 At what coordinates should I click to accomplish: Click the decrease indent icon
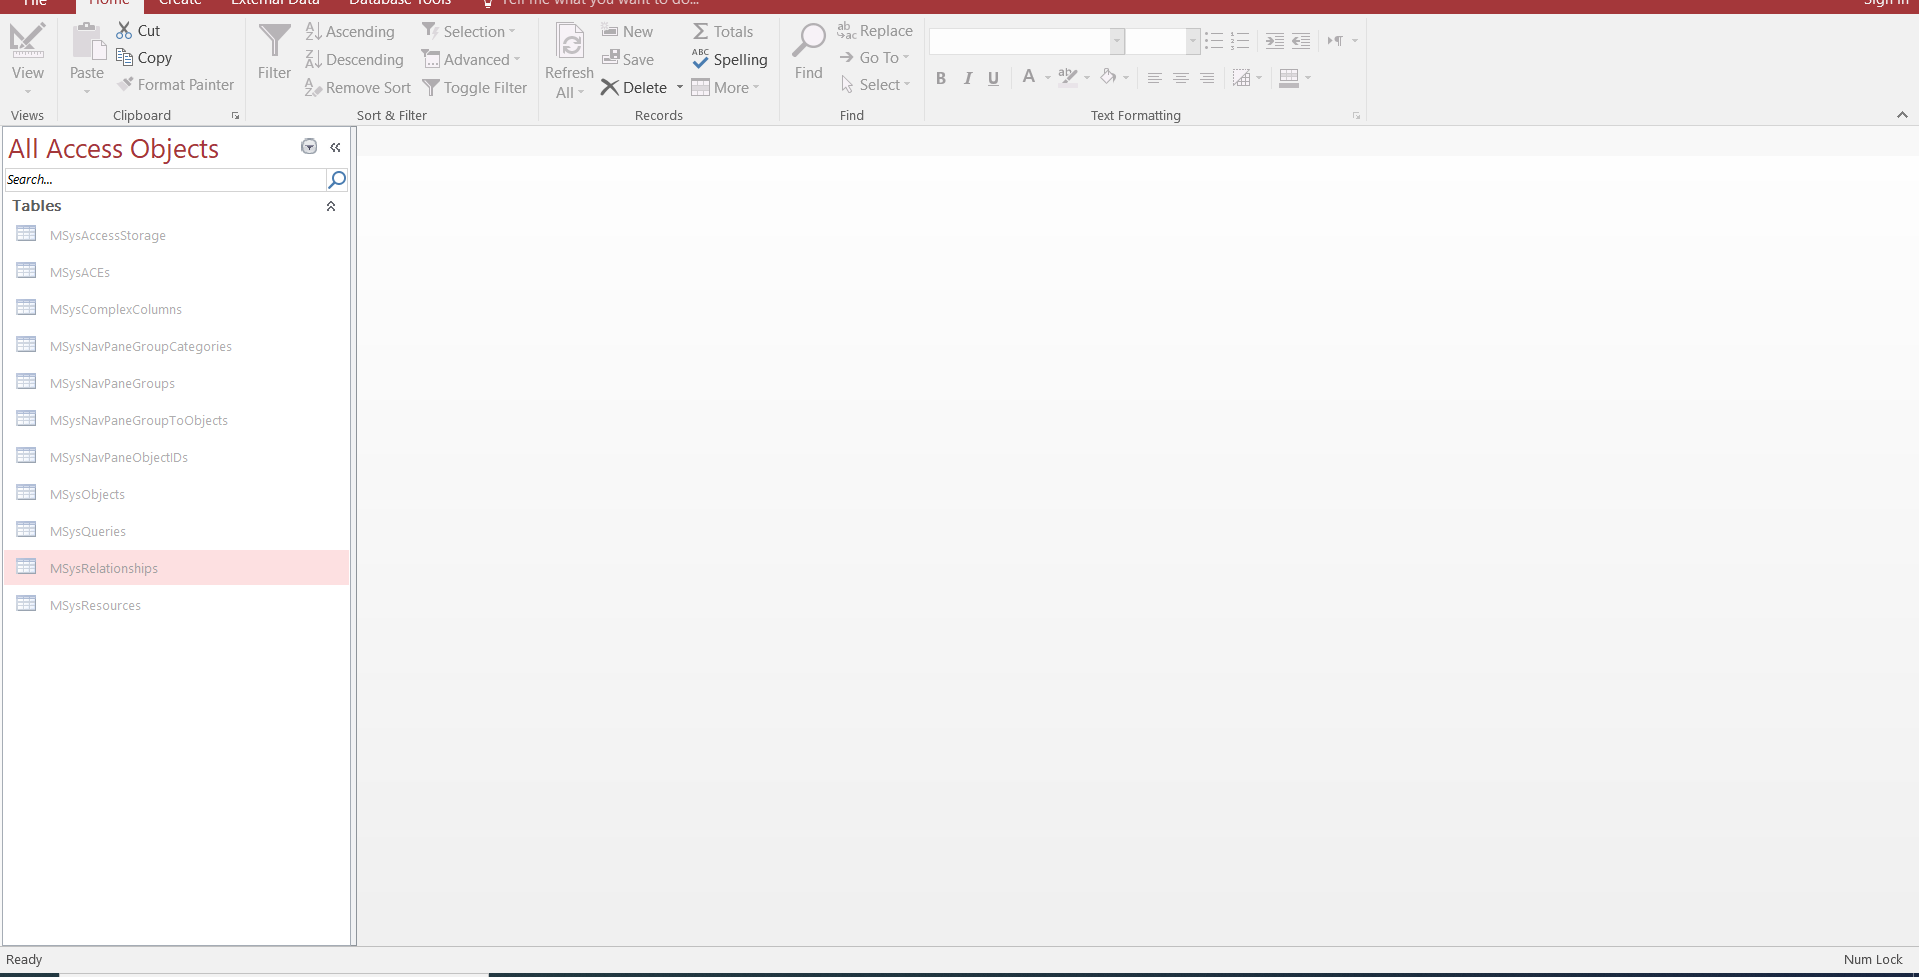pos(1301,41)
